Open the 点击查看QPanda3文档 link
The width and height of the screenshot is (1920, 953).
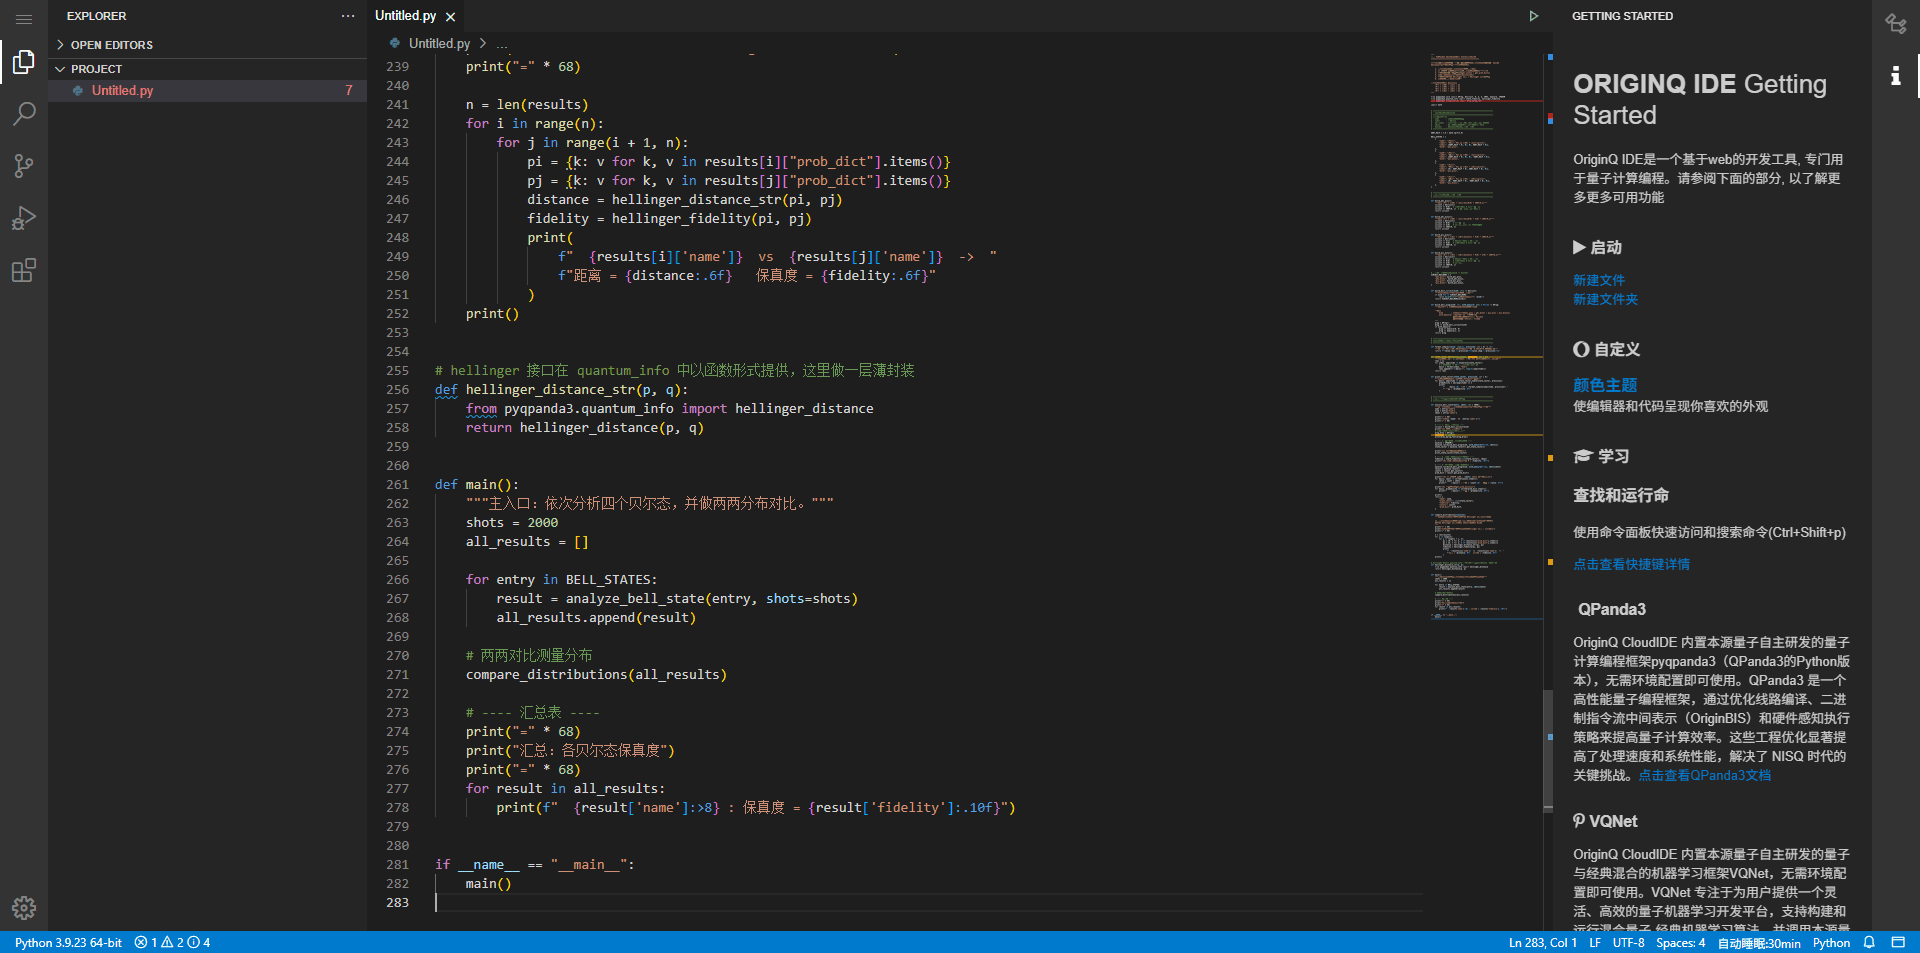1704,775
